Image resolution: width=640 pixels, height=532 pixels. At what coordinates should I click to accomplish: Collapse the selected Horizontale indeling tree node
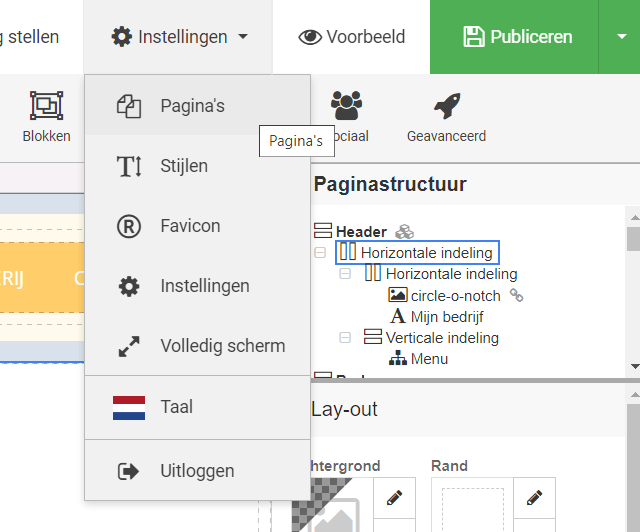pyautogui.click(x=320, y=253)
